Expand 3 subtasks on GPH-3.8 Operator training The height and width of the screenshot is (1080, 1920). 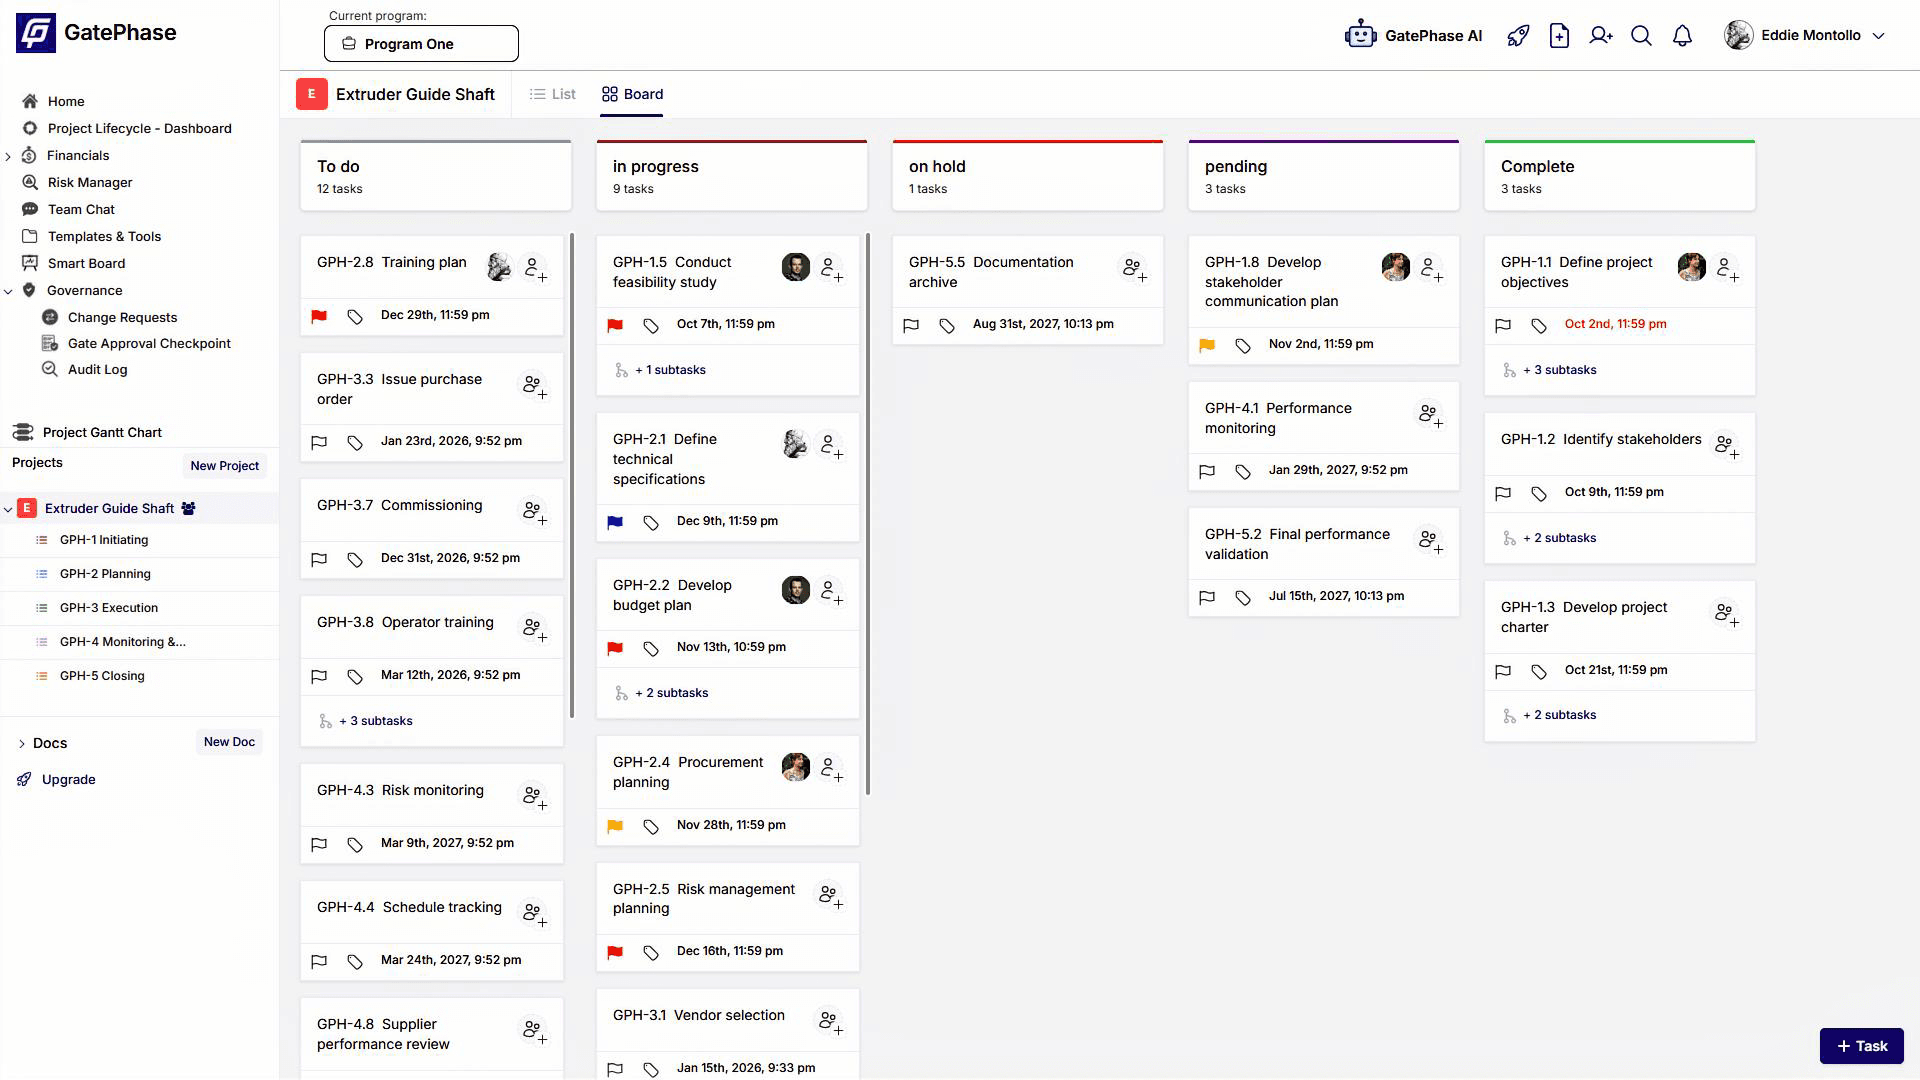tap(375, 721)
